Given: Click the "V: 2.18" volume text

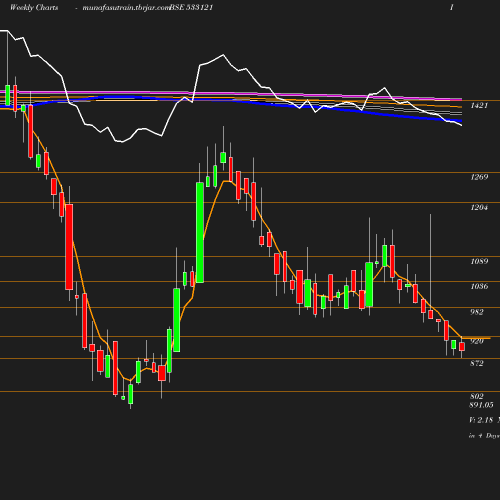Looking at the screenshot, I should [x=481, y=420].
